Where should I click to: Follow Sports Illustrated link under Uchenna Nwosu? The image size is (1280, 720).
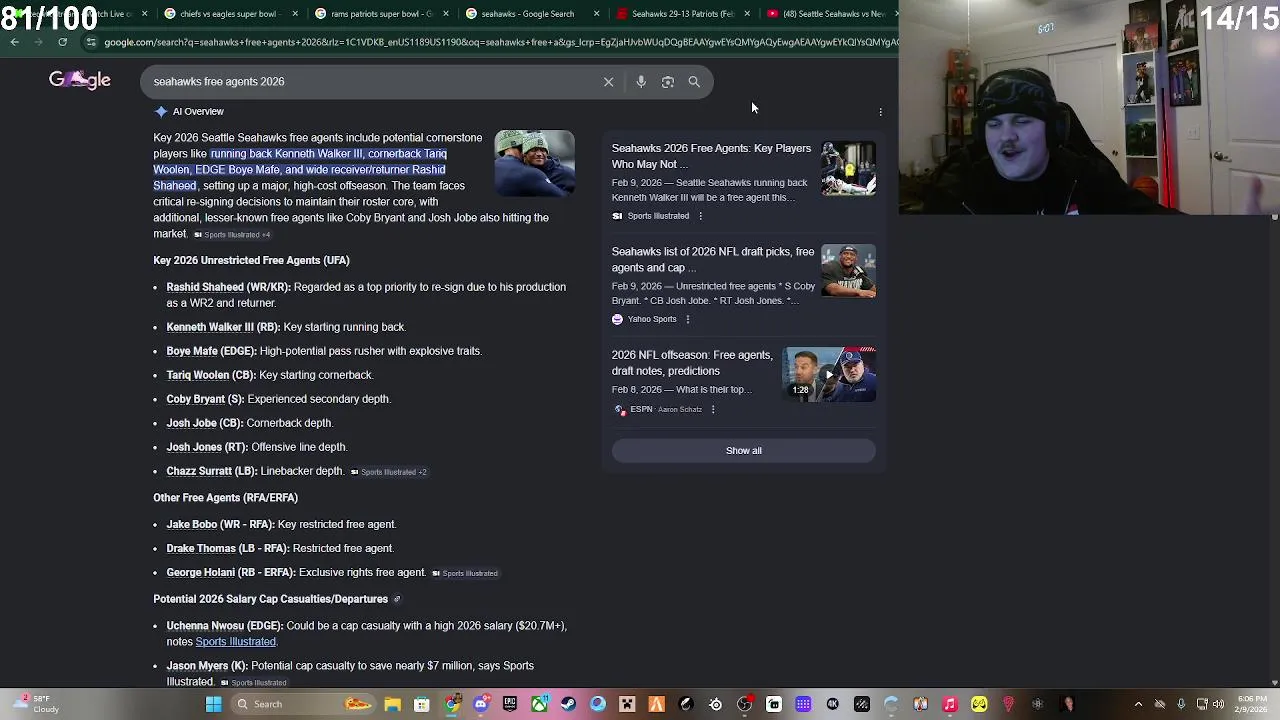235,642
